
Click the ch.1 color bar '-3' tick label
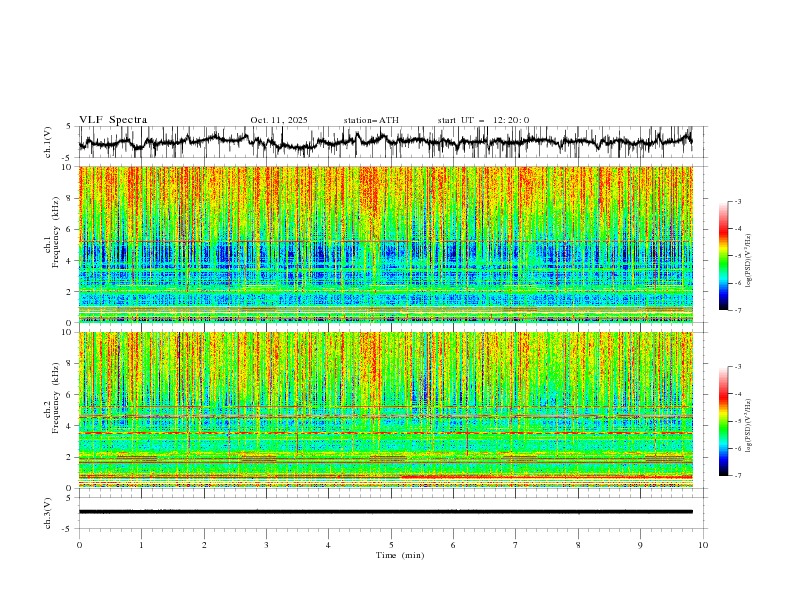pyautogui.click(x=737, y=201)
